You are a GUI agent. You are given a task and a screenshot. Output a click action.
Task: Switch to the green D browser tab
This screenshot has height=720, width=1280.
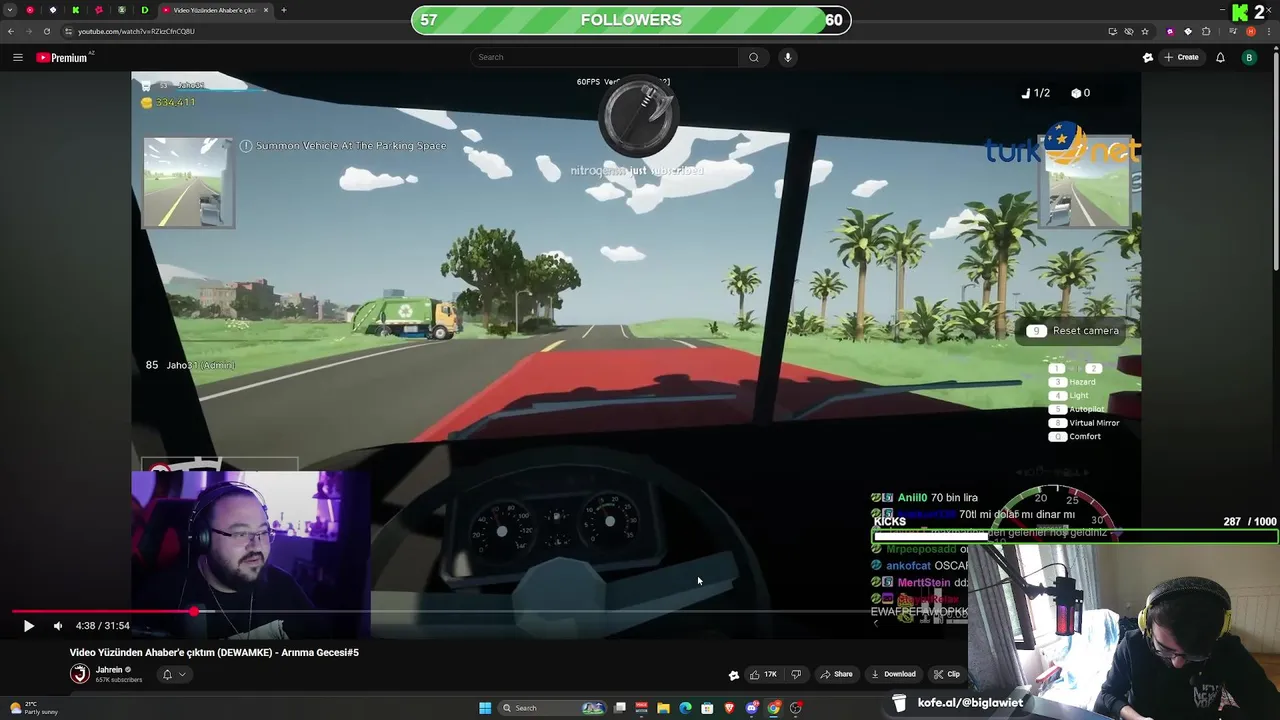pyautogui.click(x=145, y=10)
